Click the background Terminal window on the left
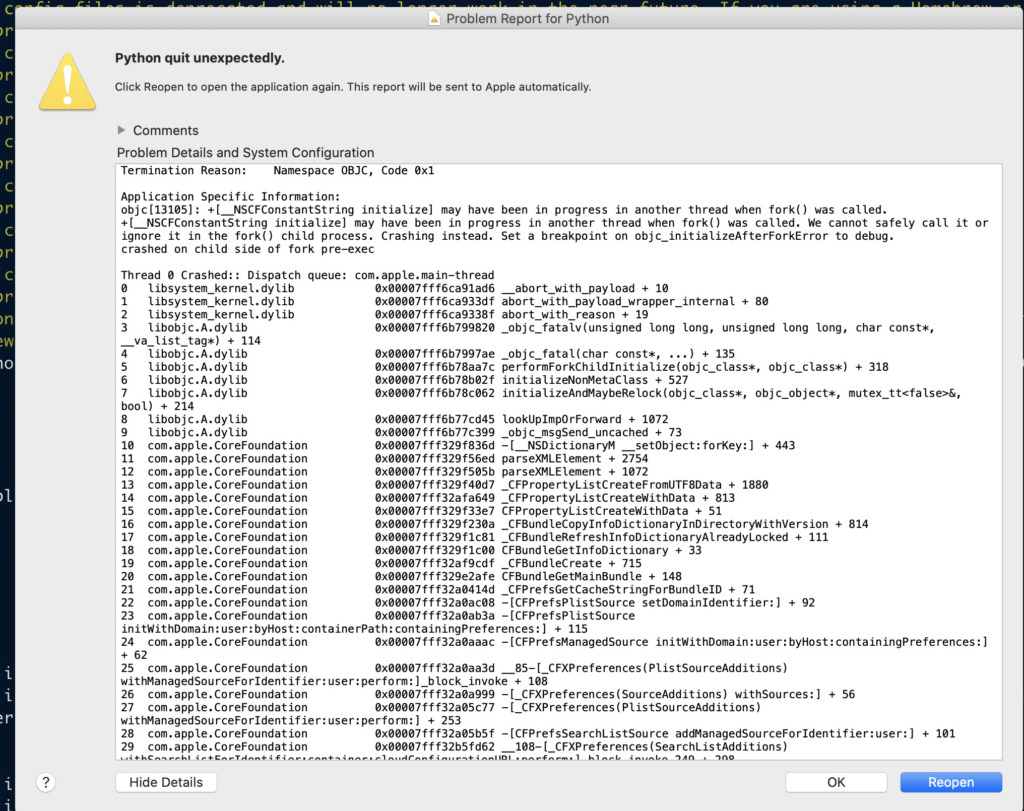 point(7,400)
